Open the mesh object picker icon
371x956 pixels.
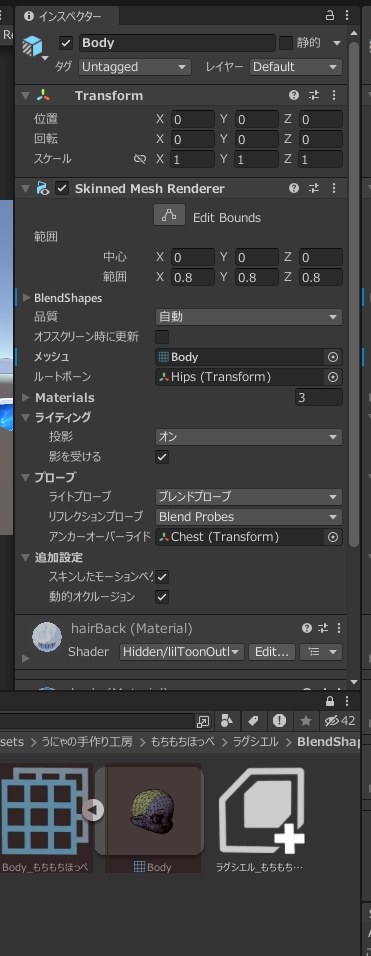tap(333, 357)
